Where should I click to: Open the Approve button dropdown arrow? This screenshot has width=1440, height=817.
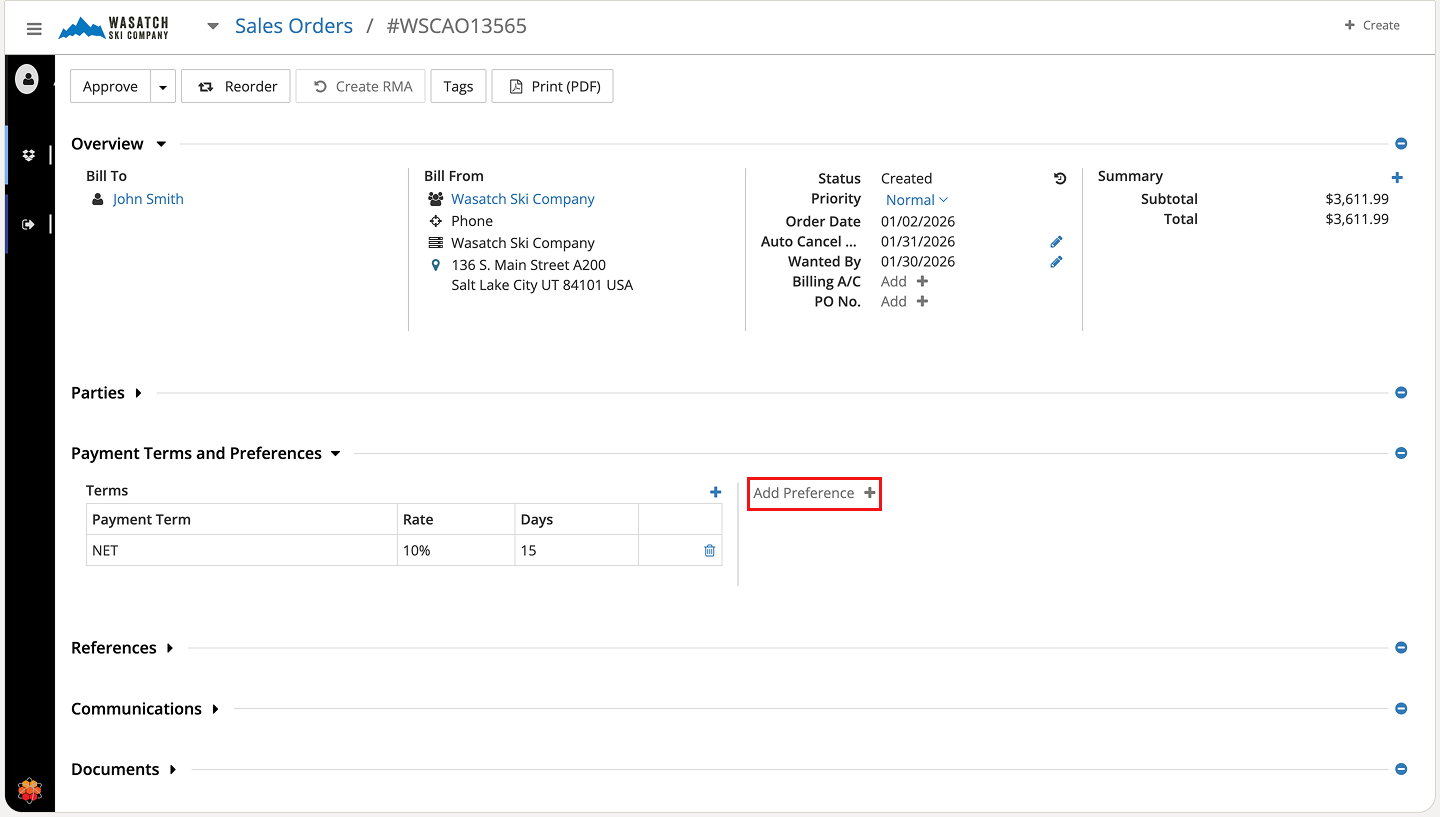(163, 87)
